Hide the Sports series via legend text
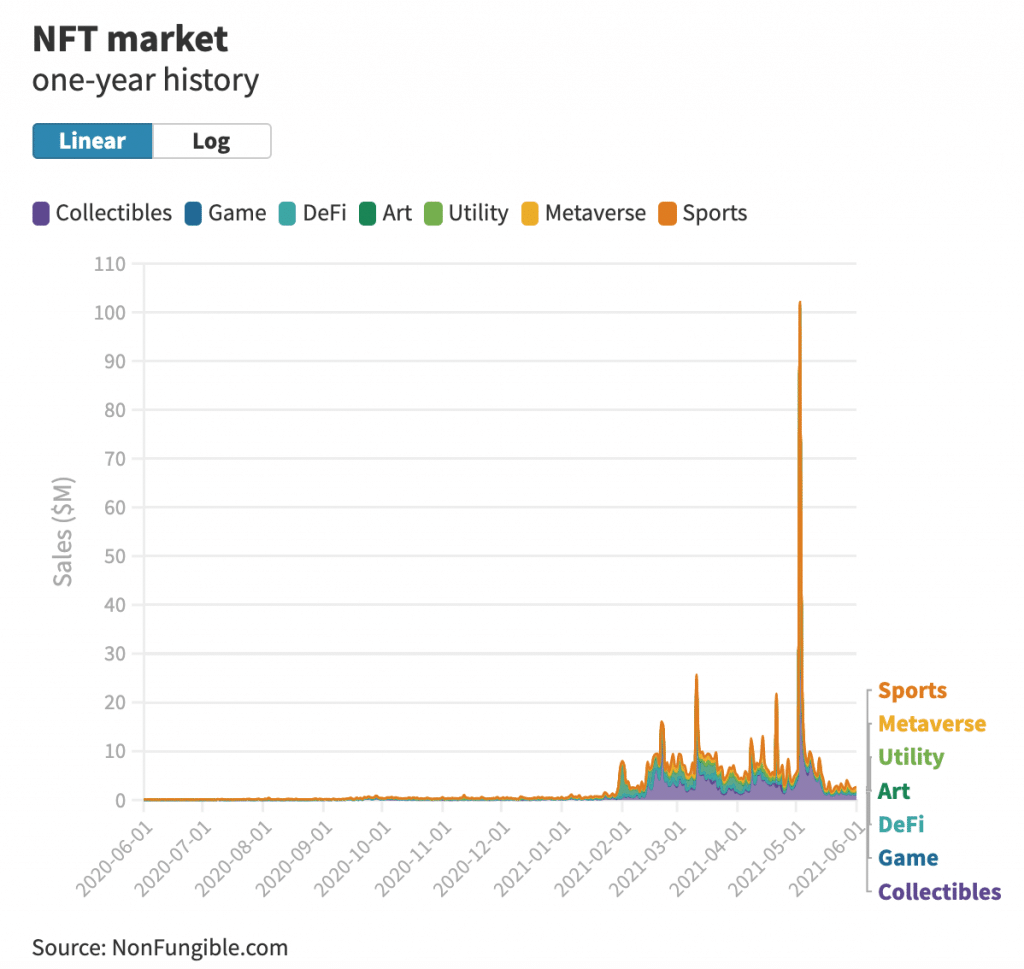Screen dimensions: 1024x969 coord(714,213)
